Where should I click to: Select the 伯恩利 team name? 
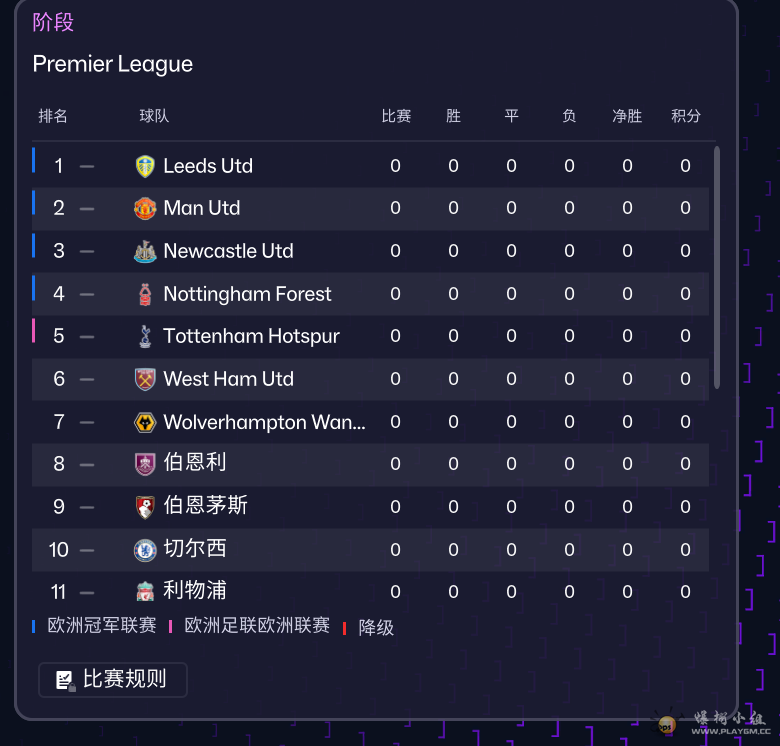(195, 464)
